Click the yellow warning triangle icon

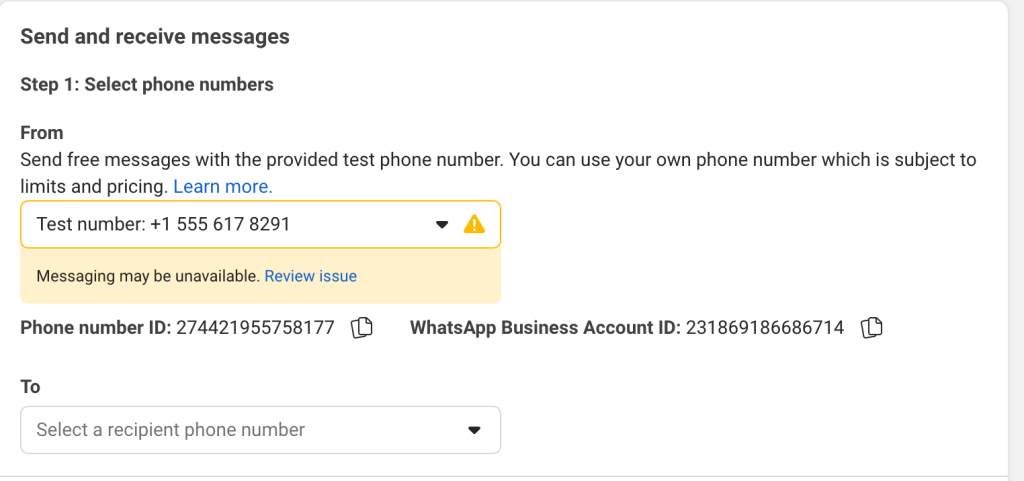click(x=474, y=225)
